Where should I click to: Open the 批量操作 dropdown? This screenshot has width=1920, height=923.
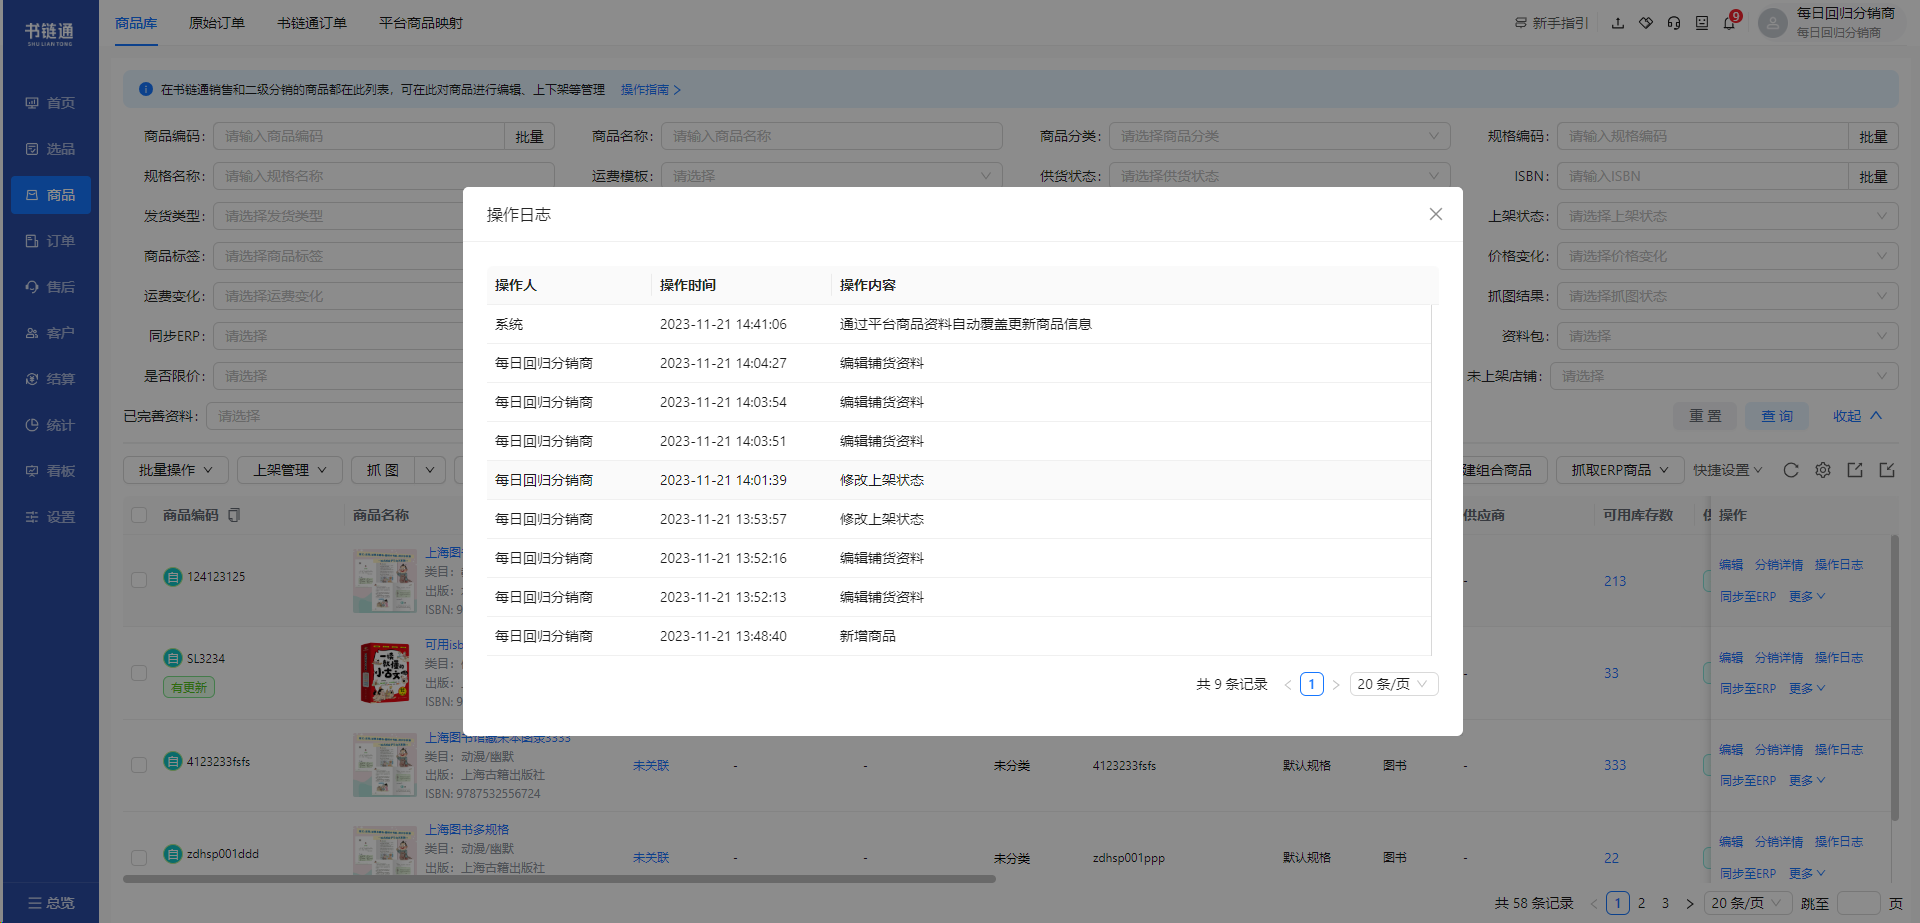pos(176,470)
